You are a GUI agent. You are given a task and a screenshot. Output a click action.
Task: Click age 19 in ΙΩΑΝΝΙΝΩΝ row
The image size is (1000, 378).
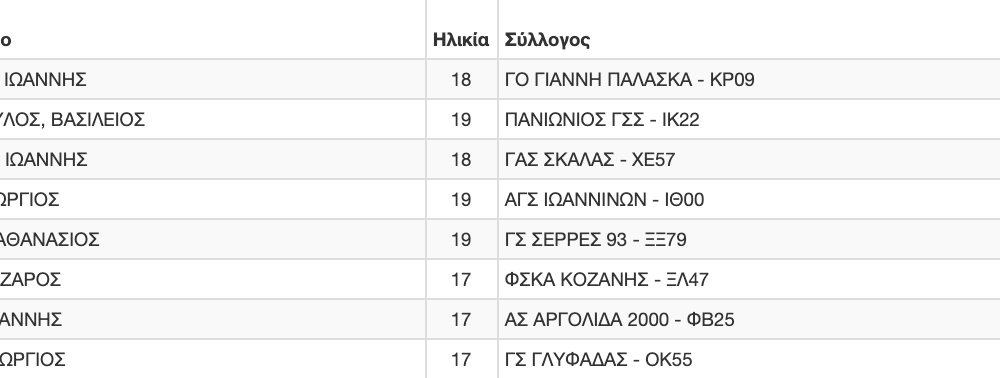(461, 200)
